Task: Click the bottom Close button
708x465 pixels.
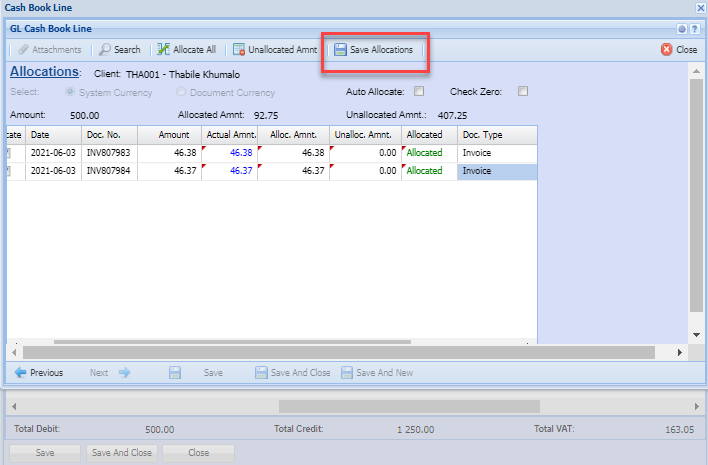Action: point(198,452)
